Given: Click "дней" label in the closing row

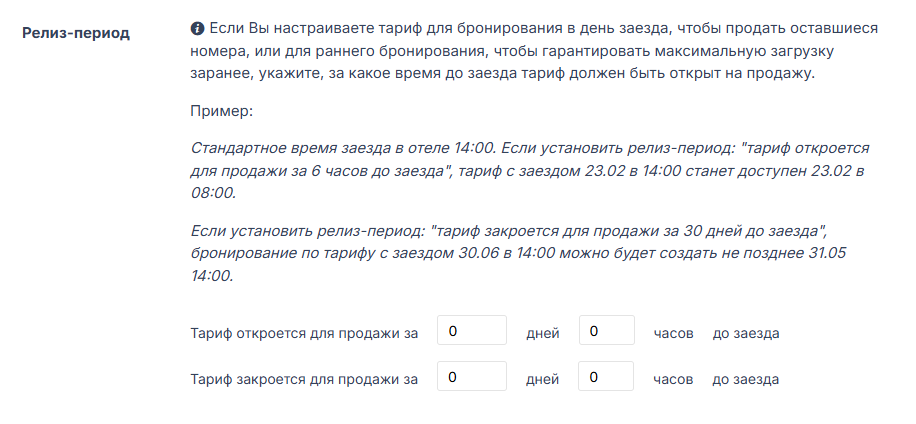Looking at the screenshot, I should 542,379.
